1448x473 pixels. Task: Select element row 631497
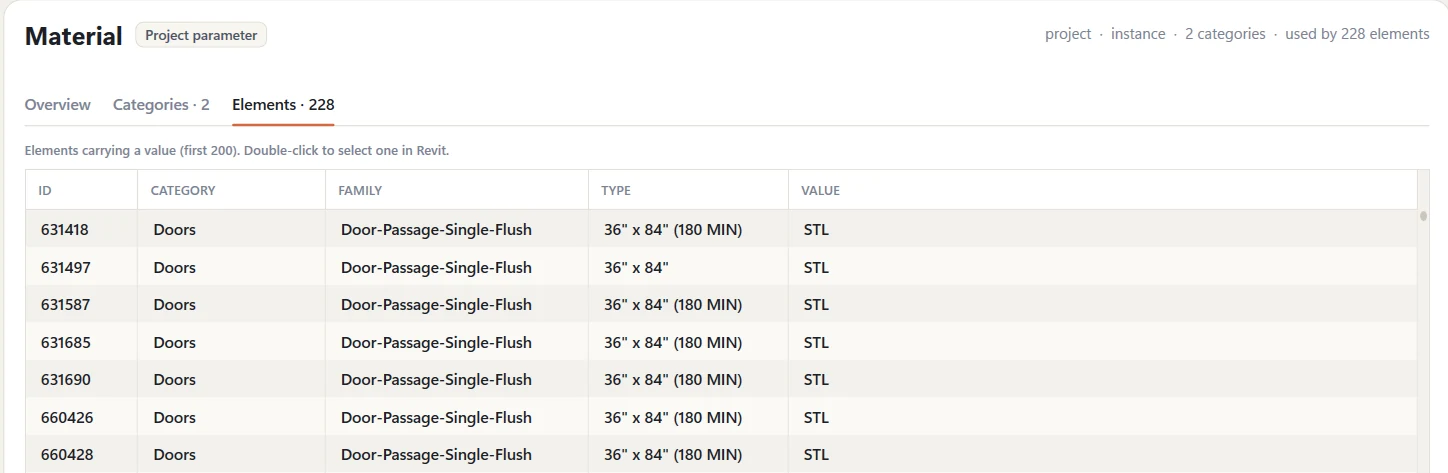tap(721, 267)
